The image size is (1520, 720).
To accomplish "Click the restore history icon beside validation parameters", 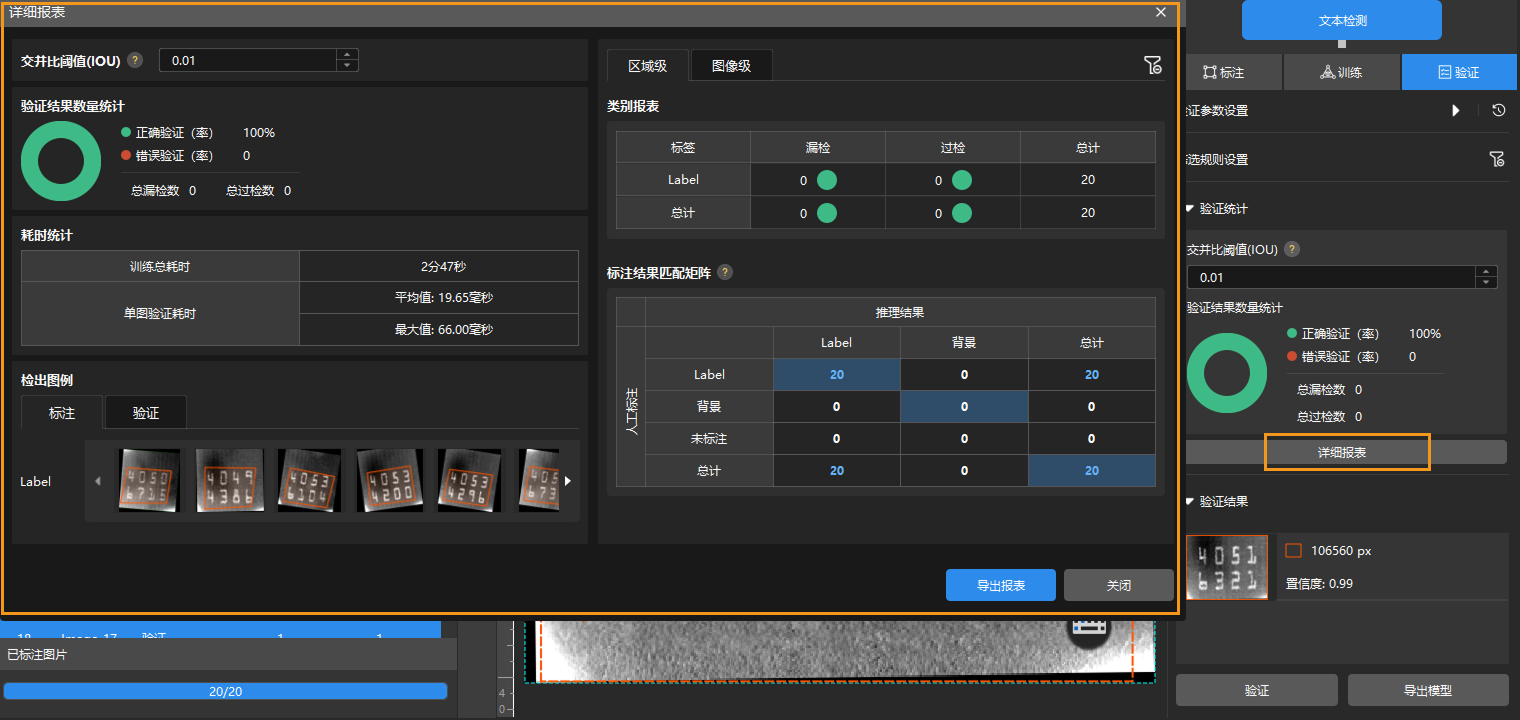I will click(x=1498, y=110).
